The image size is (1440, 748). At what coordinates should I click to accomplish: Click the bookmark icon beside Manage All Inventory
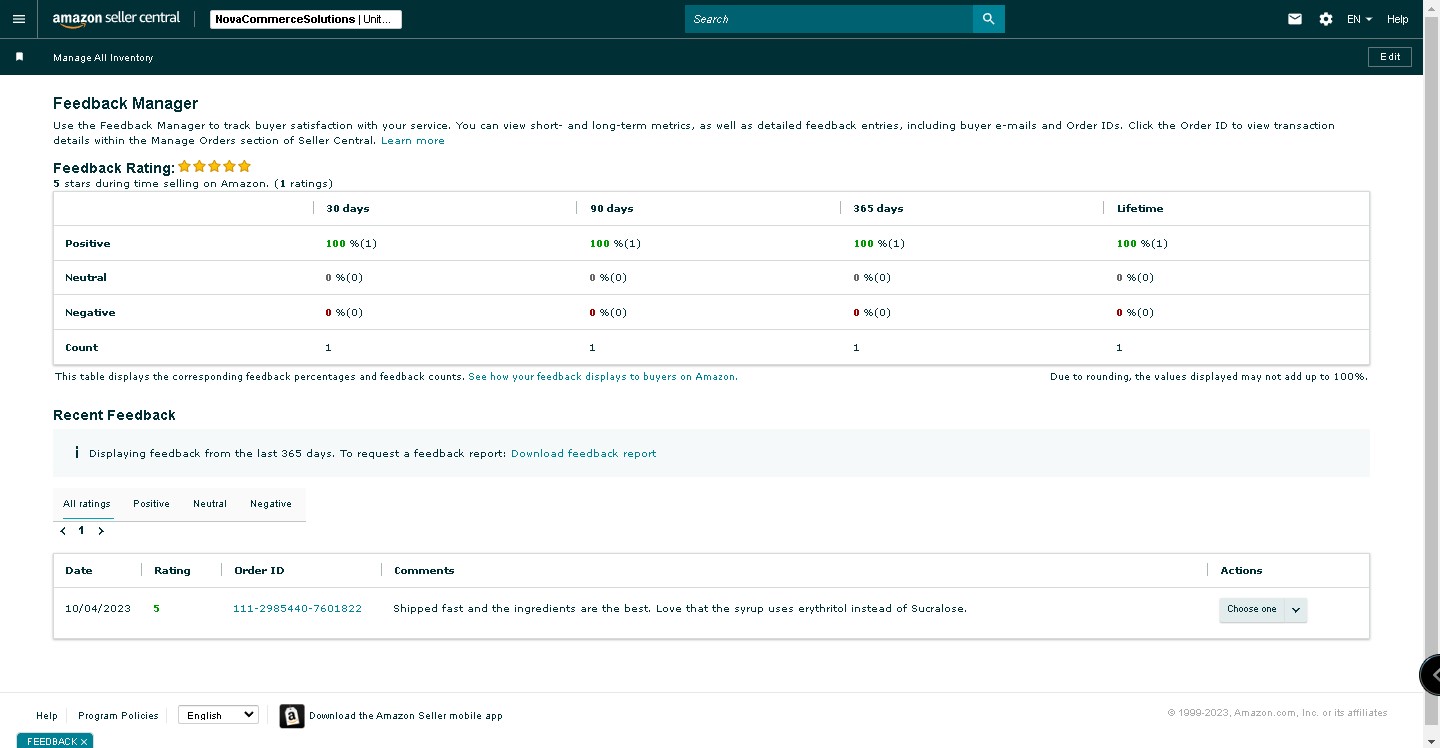pos(19,57)
